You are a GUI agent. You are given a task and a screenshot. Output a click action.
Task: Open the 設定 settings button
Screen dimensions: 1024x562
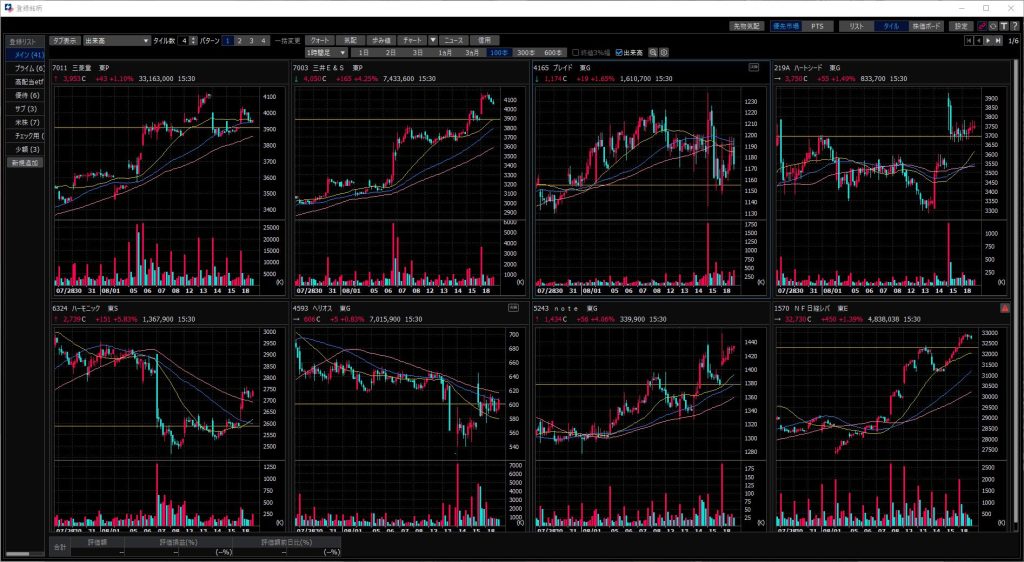961,25
